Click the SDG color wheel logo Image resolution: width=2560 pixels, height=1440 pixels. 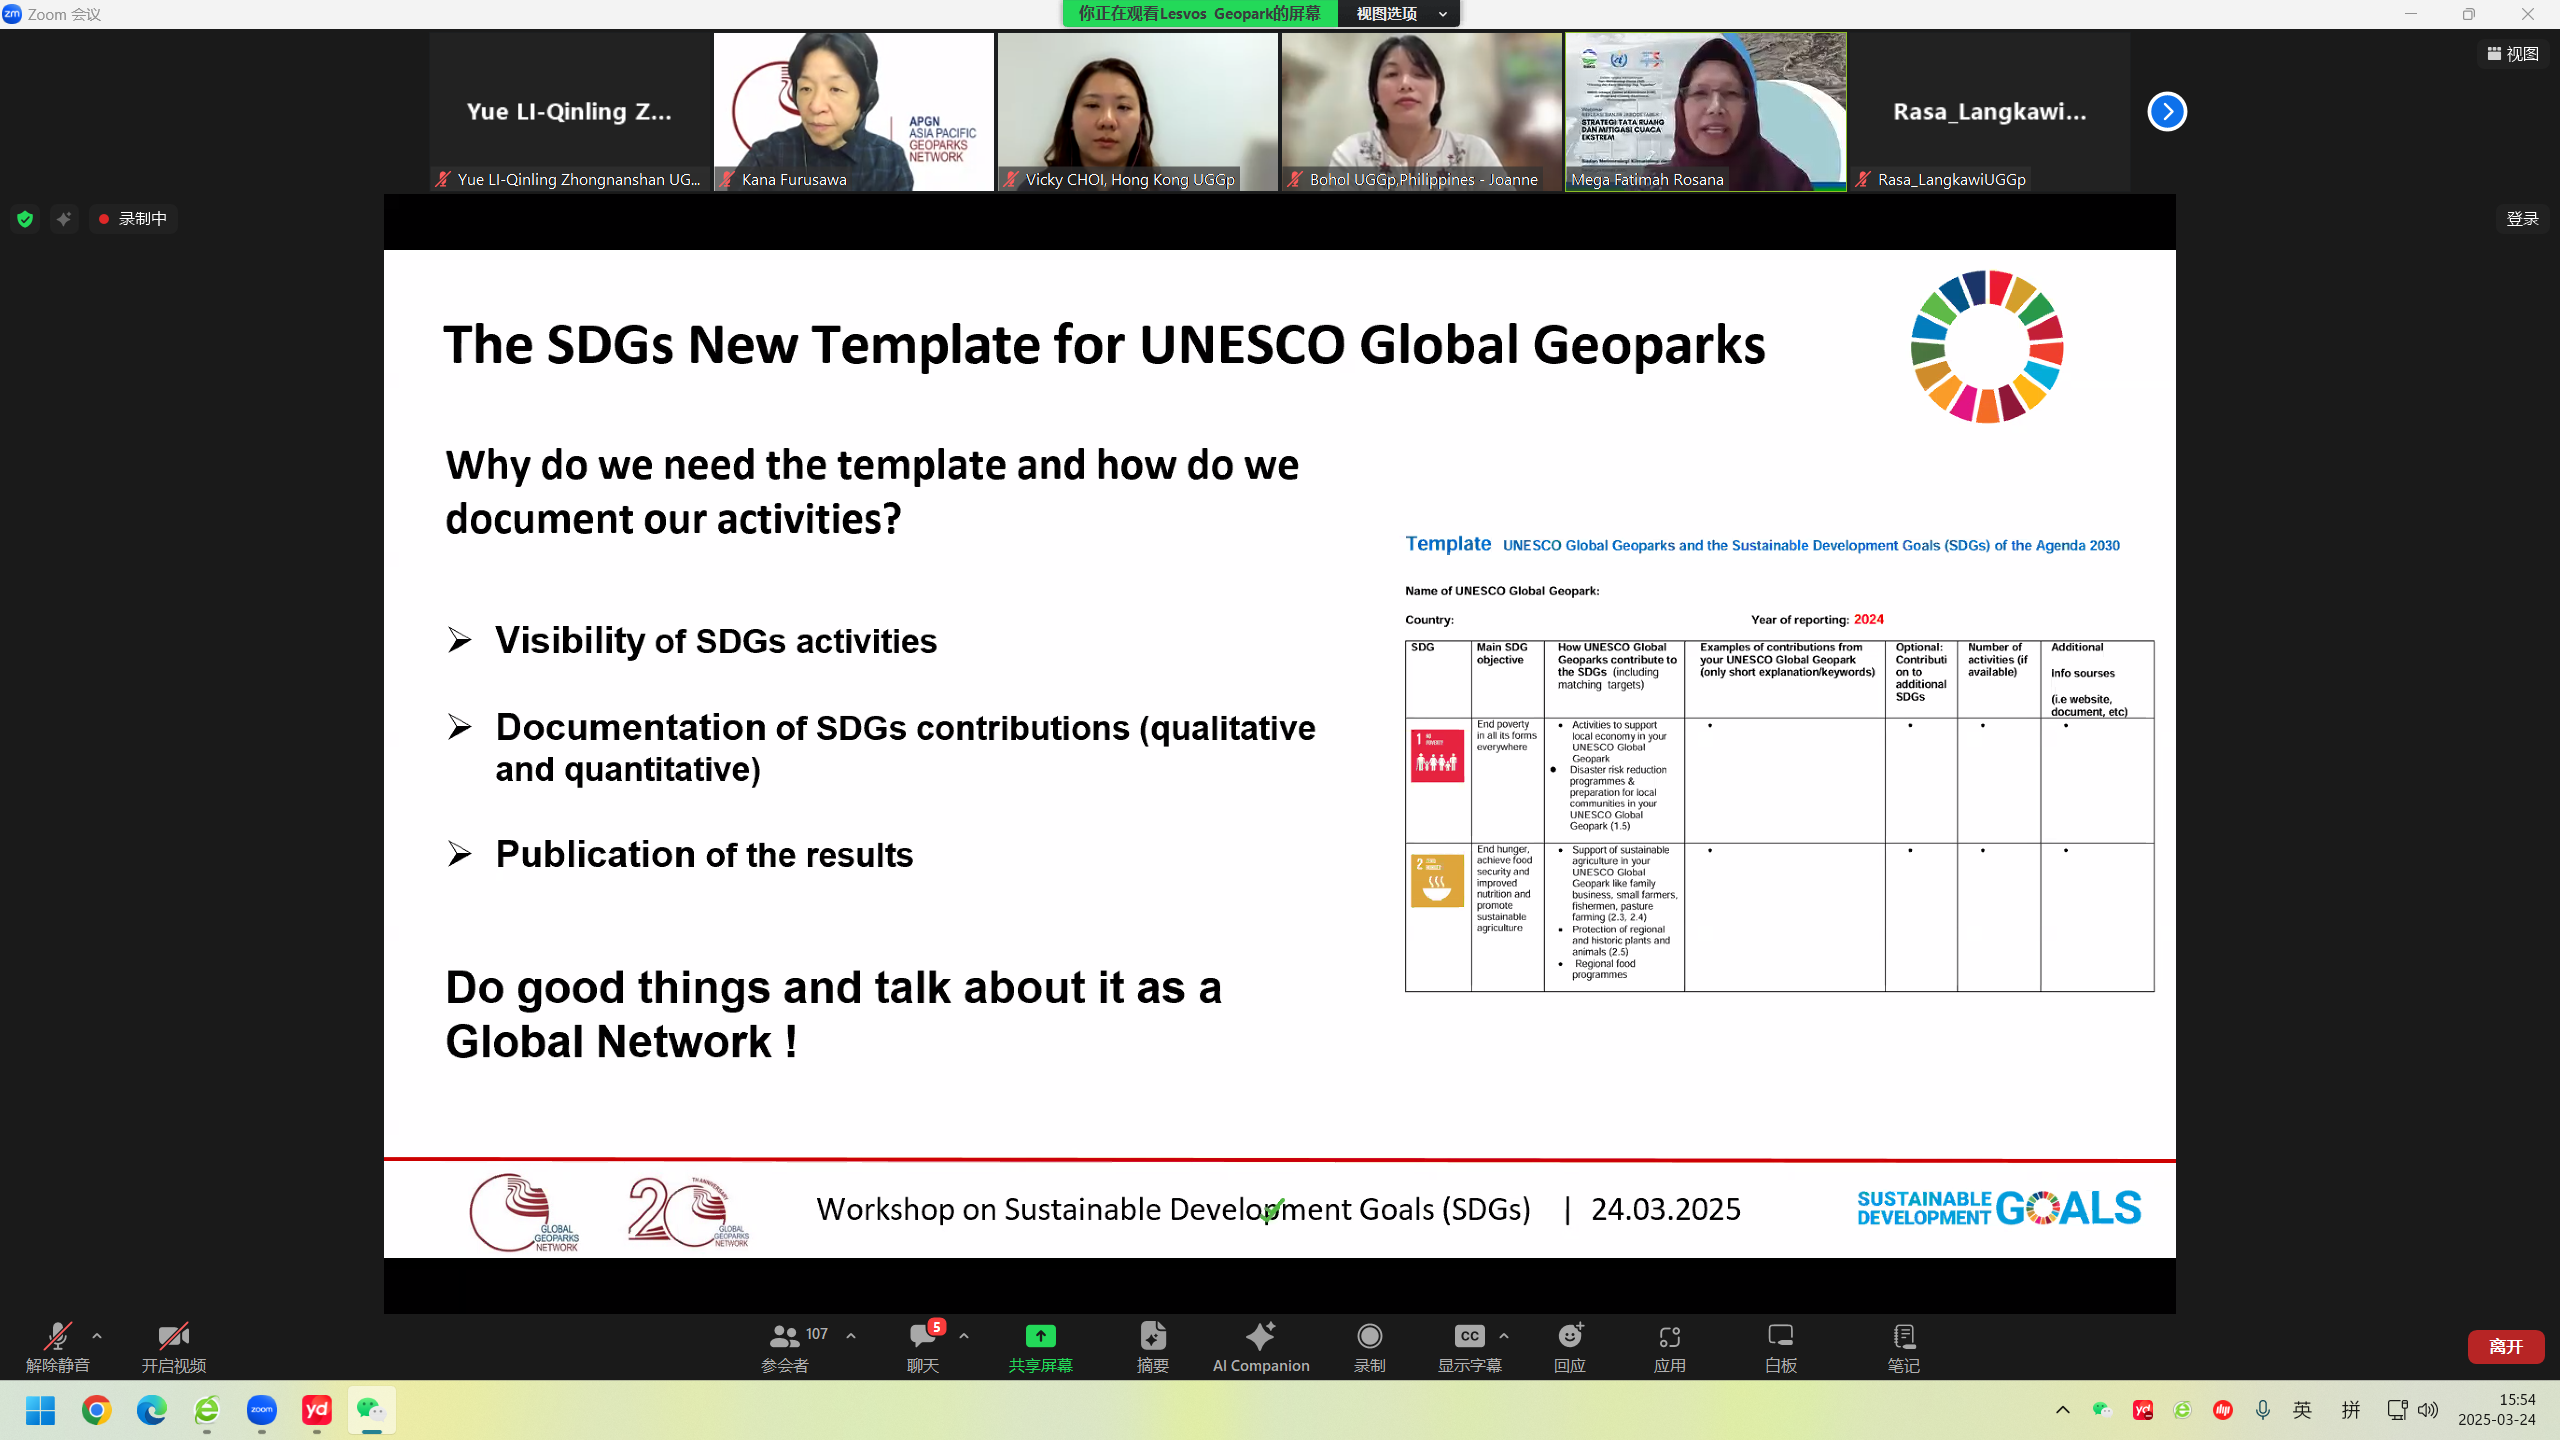point(1987,347)
